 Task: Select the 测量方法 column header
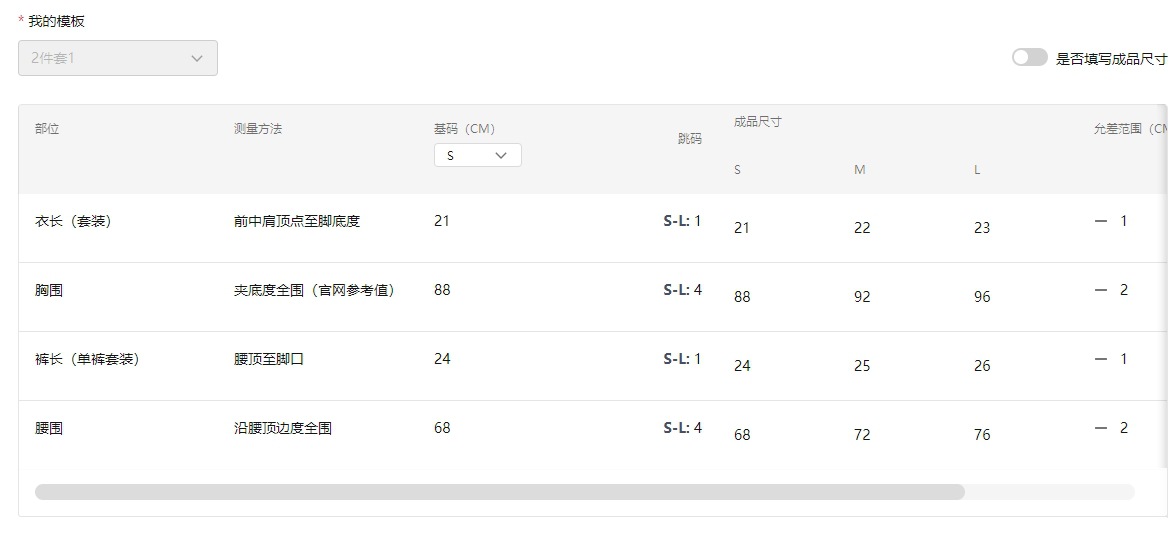point(258,129)
